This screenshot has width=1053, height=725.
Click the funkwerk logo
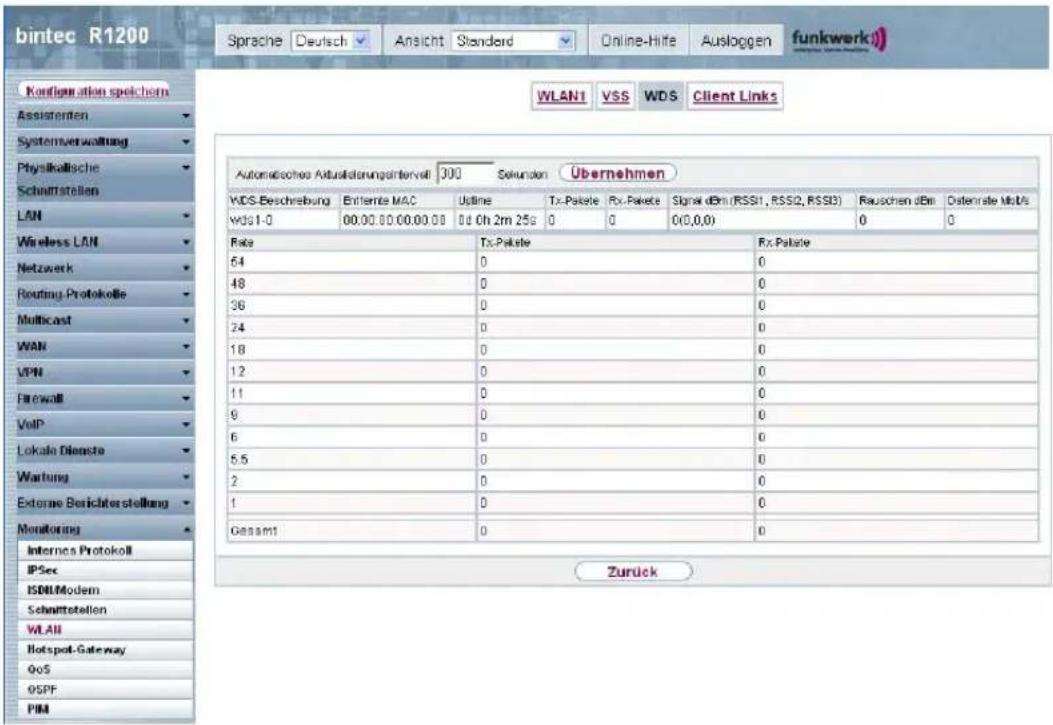pyautogui.click(x=839, y=40)
